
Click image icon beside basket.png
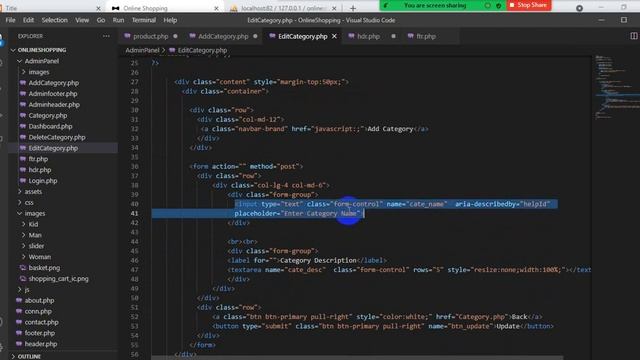(23, 268)
